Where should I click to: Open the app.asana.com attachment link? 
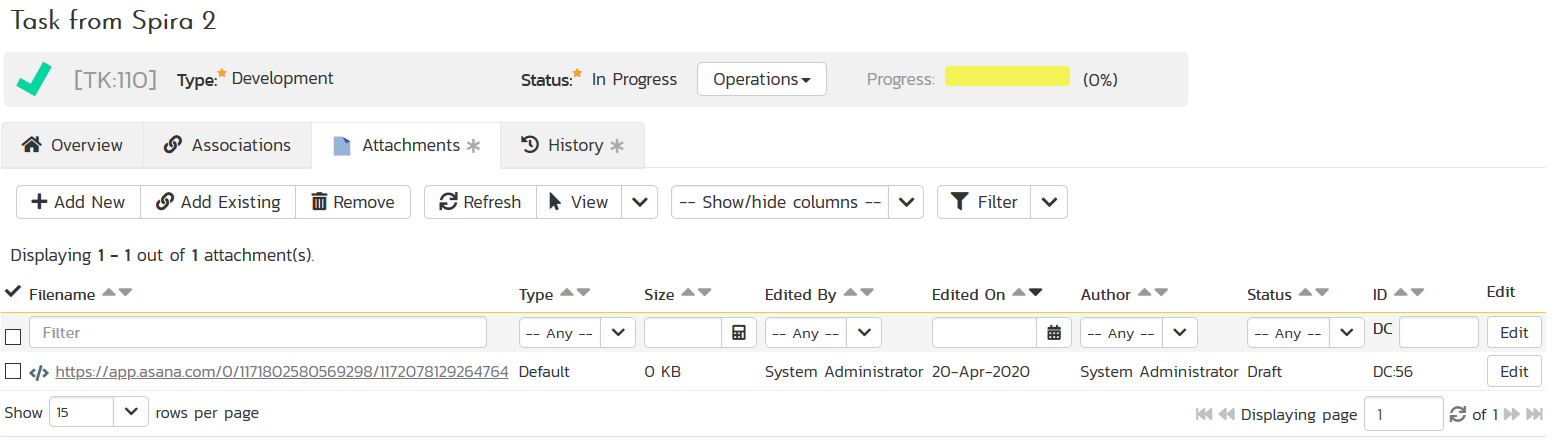[282, 372]
